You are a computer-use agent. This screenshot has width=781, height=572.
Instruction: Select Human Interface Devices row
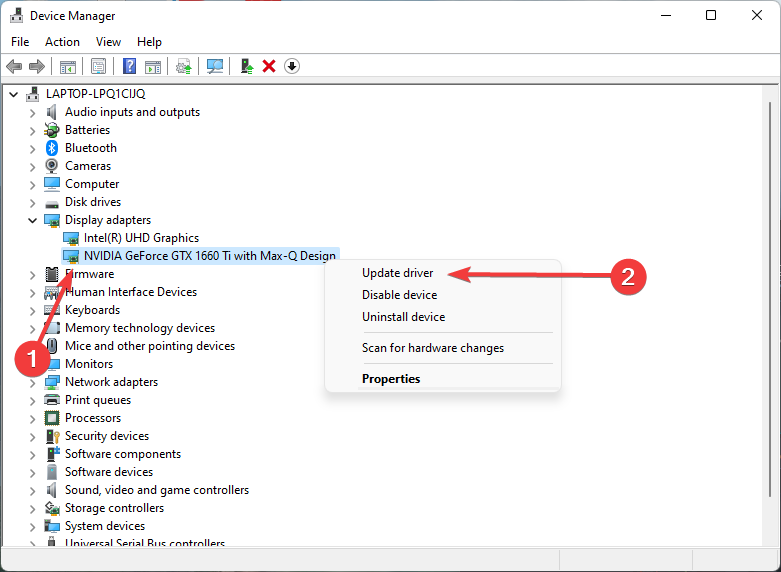131,292
